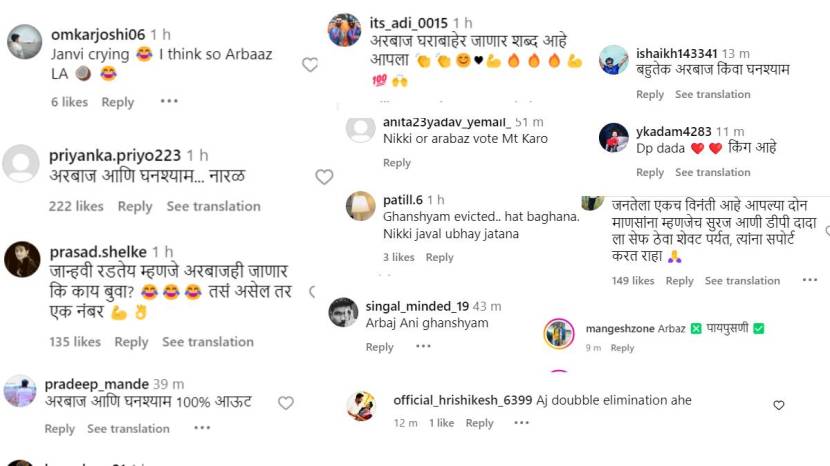Reply to prasad.shelke's comment
The image size is (830, 466).
coord(131,342)
